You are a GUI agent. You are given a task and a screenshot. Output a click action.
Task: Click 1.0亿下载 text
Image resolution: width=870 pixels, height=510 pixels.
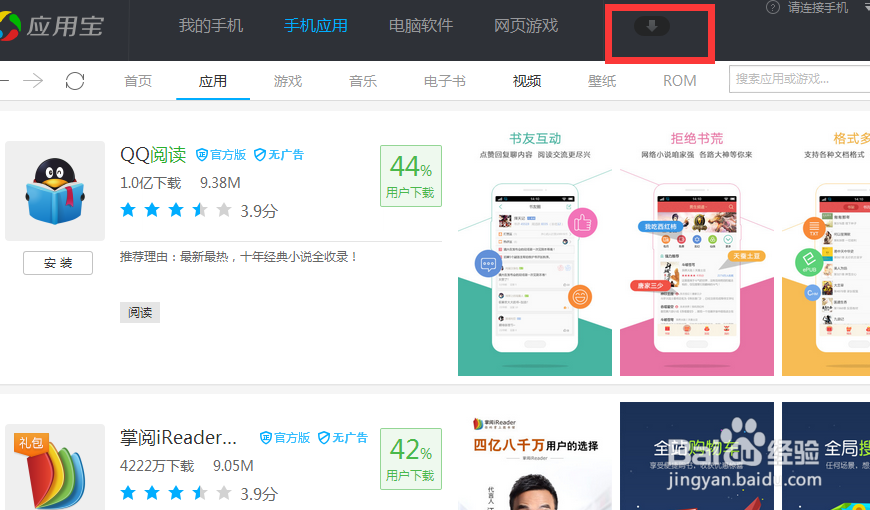151,183
